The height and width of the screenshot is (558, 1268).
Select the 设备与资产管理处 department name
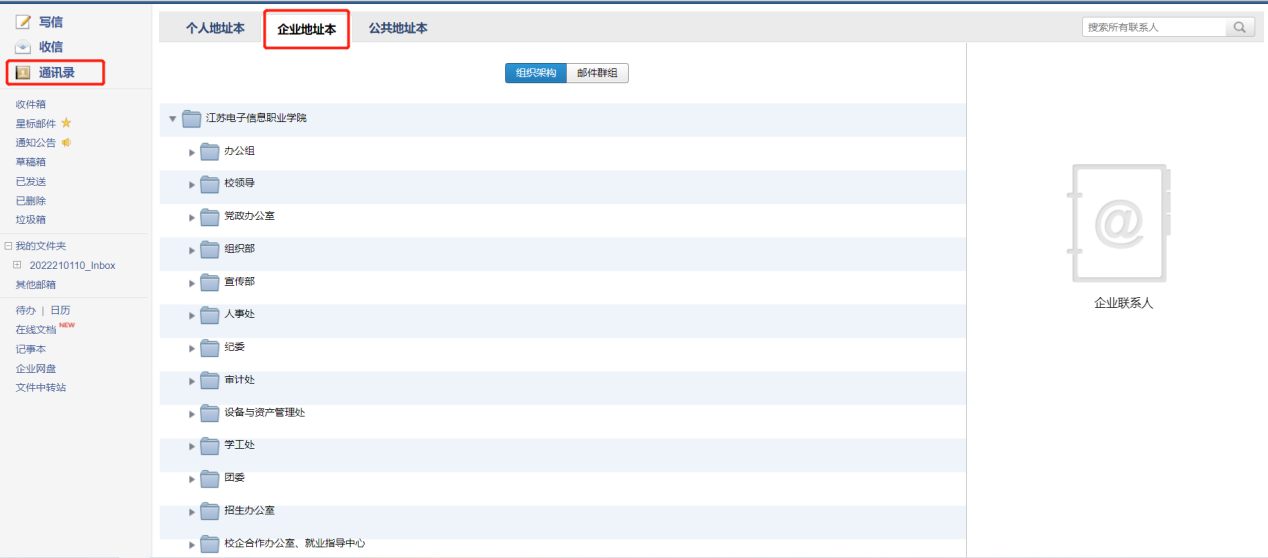[x=264, y=413]
